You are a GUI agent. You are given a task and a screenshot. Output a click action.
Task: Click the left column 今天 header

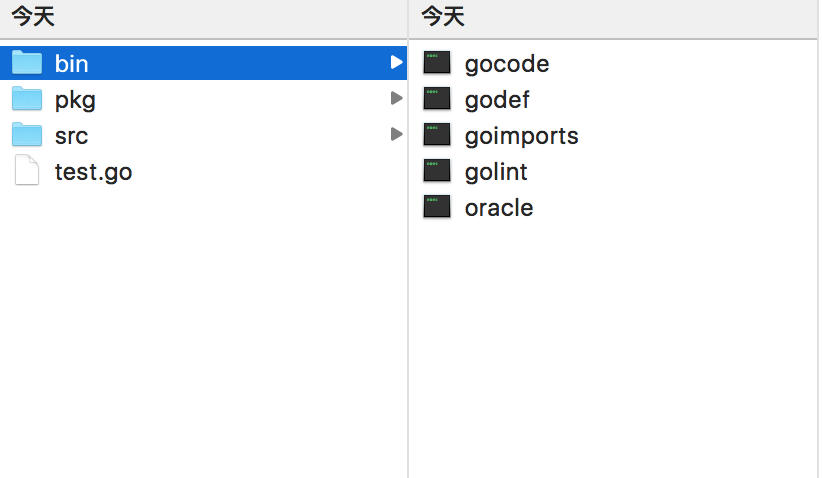[x=33, y=16]
